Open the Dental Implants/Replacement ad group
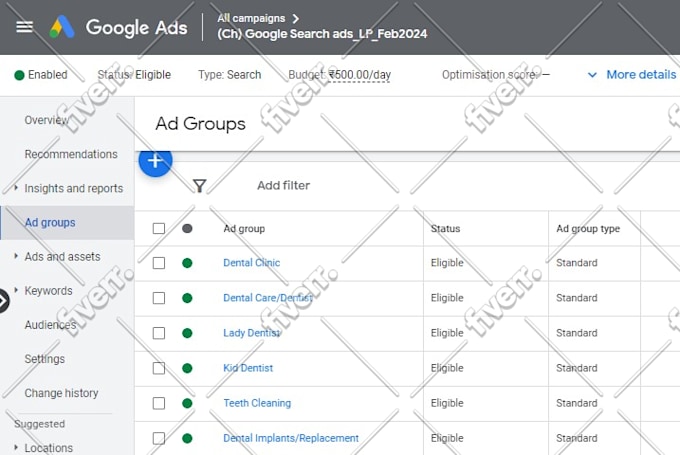Viewport: 680px width, 455px height. pos(291,438)
